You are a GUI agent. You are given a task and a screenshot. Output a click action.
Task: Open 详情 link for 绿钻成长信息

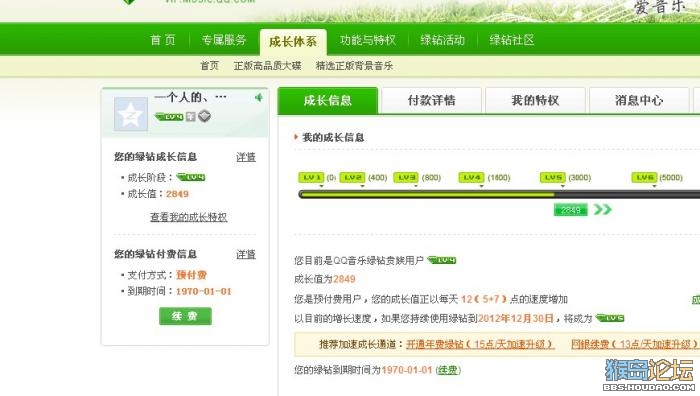[246, 157]
